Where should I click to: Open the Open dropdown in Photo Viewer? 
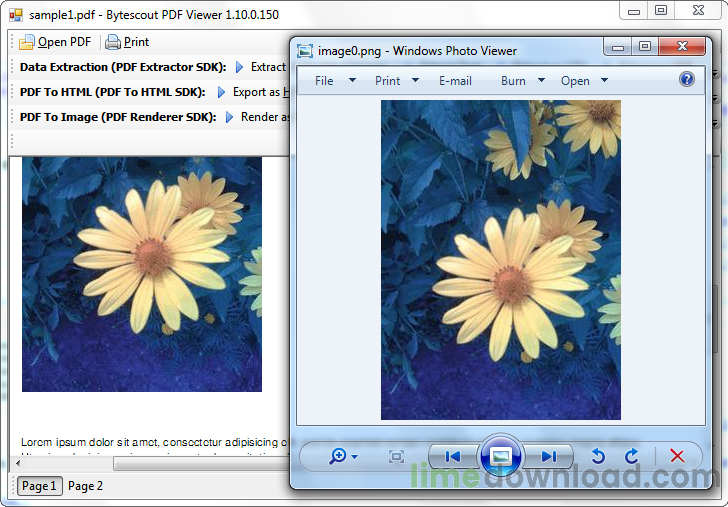coord(584,81)
